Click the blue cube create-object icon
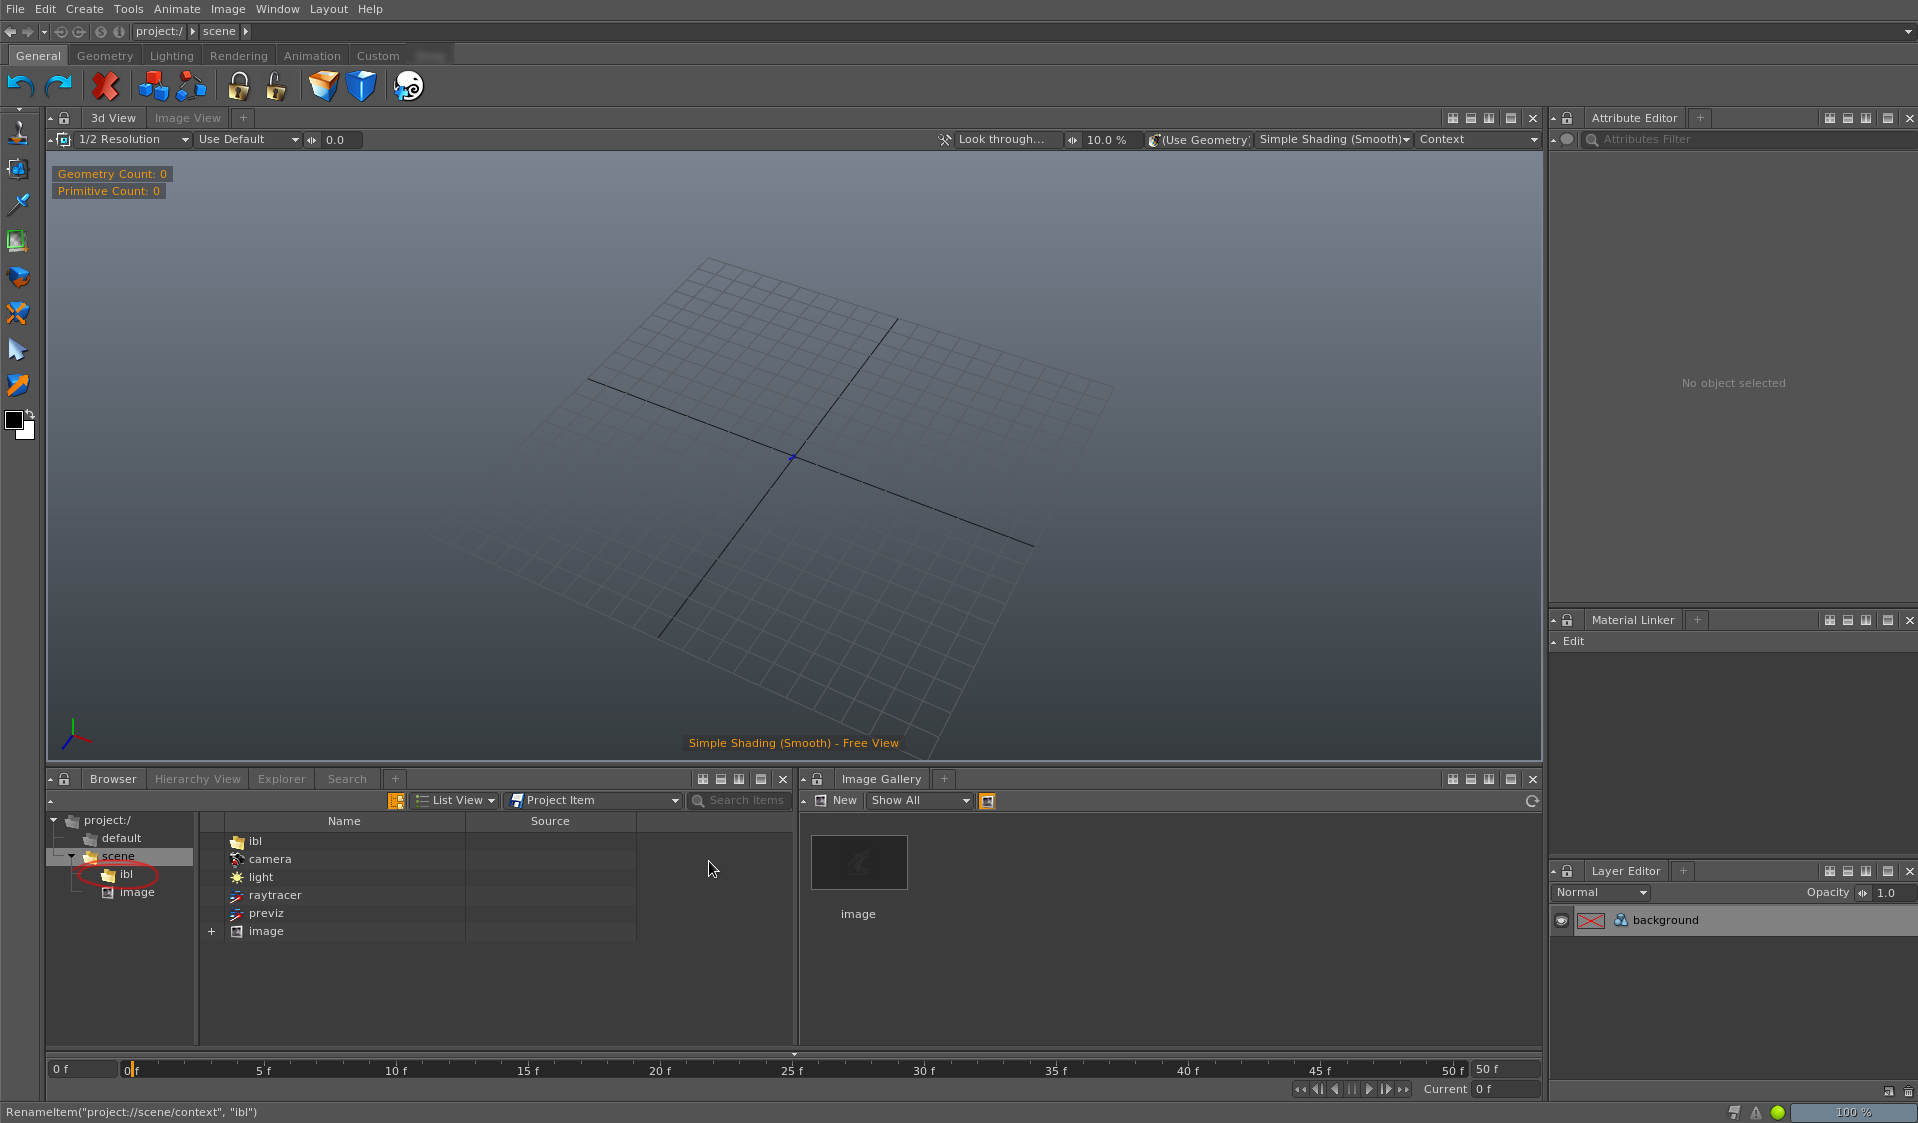Image resolution: width=1918 pixels, height=1123 pixels. pos(361,86)
